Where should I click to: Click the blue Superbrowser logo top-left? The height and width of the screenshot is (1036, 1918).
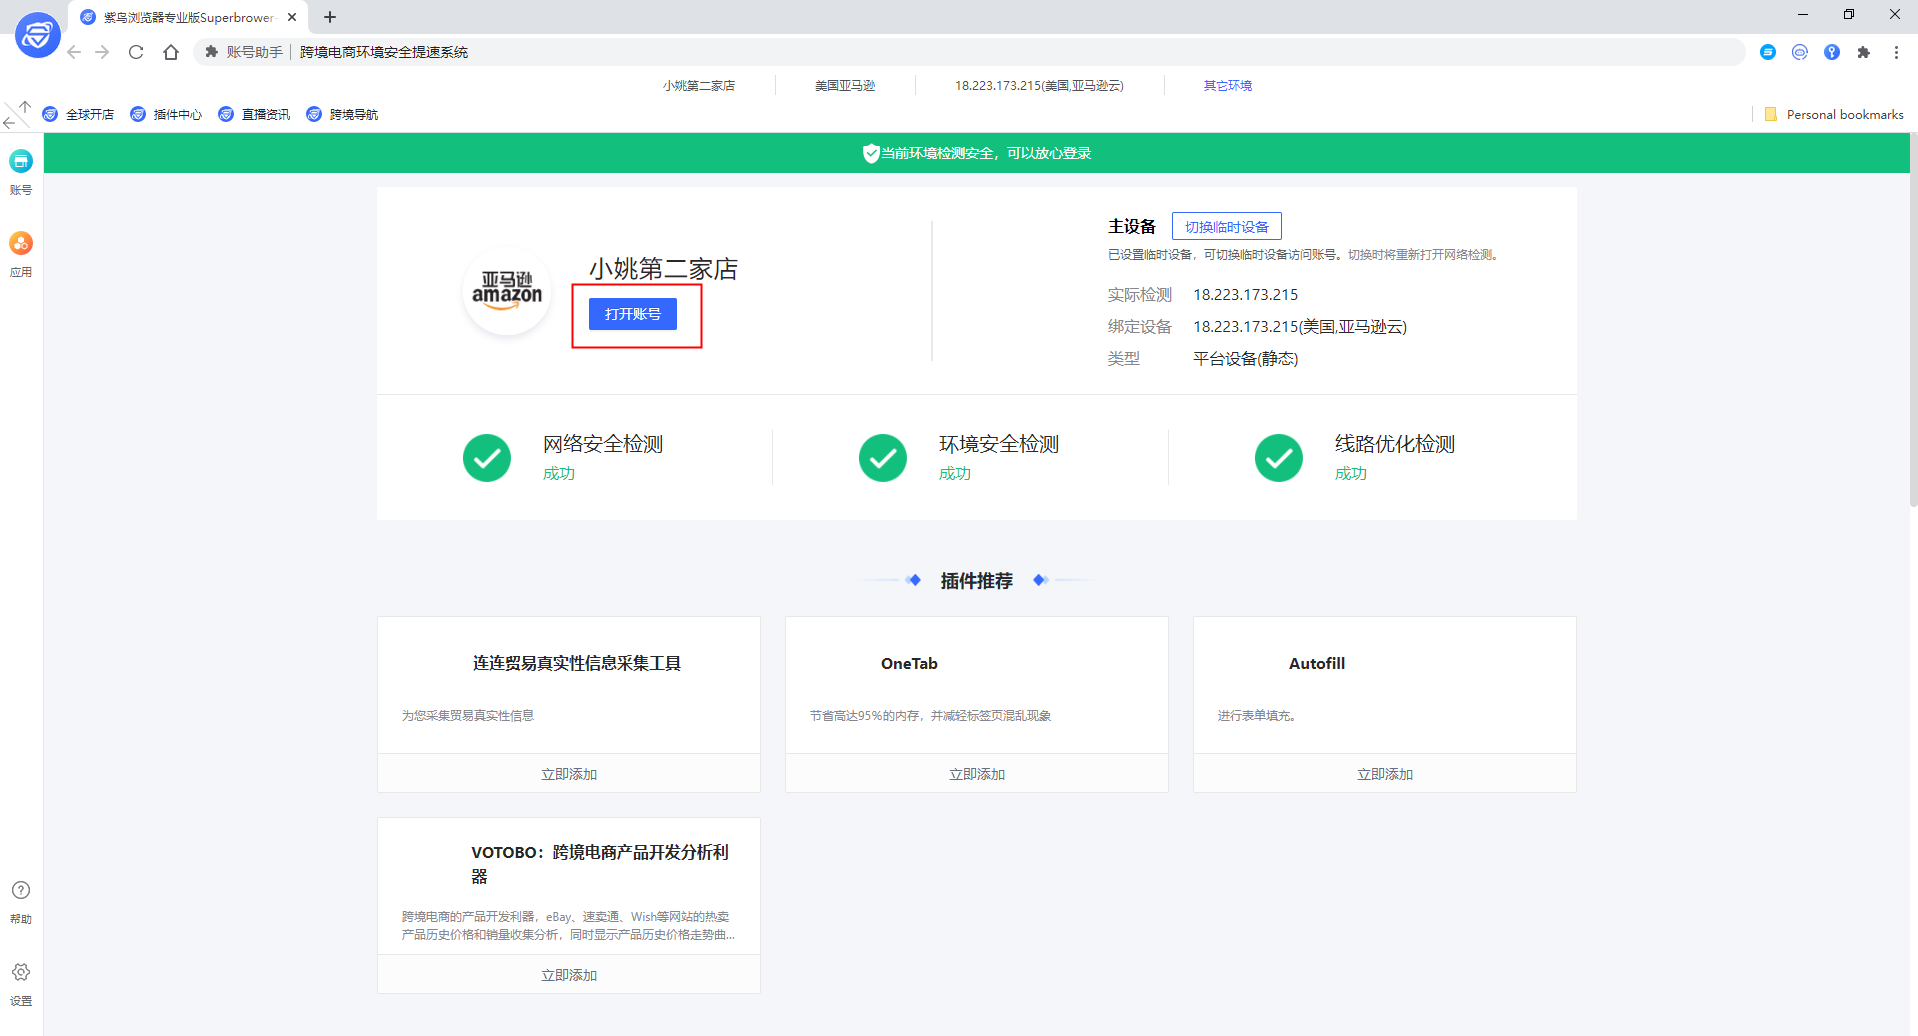click(36, 35)
